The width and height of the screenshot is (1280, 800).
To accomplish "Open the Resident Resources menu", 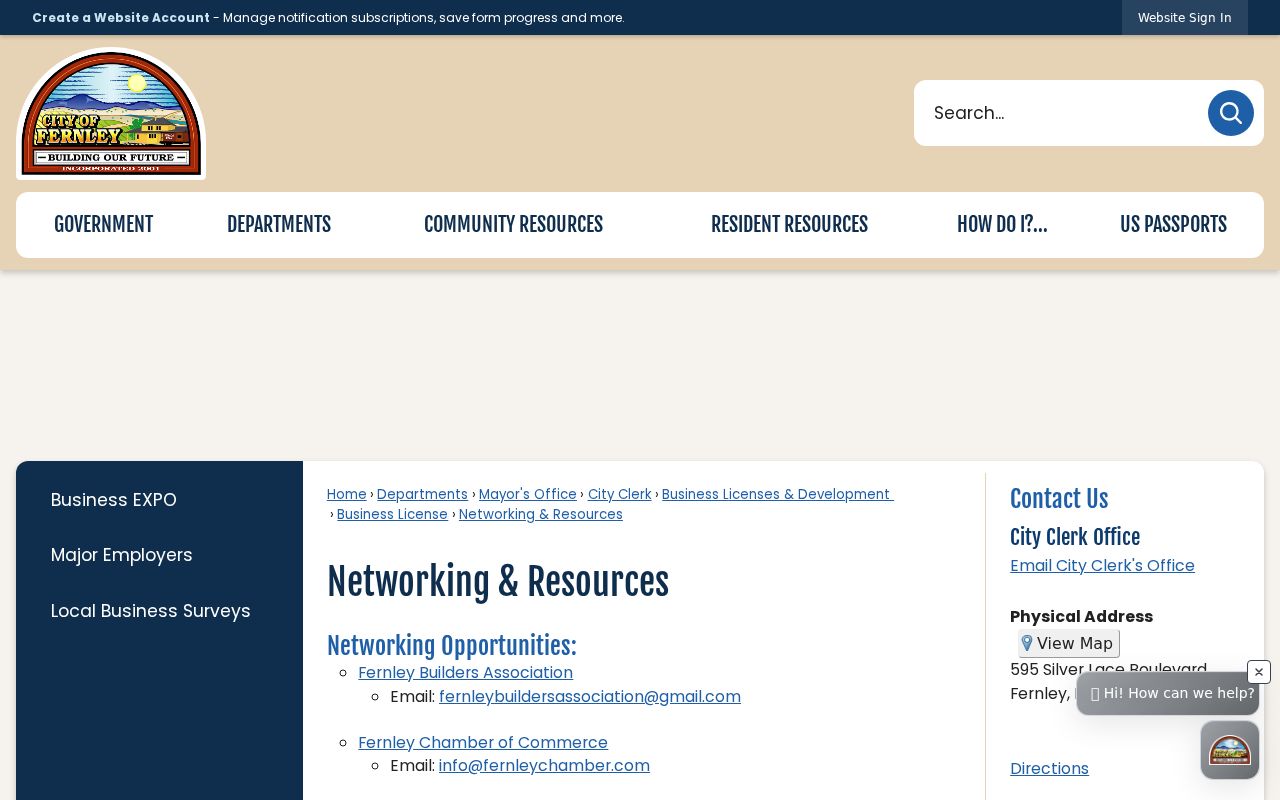I will [789, 225].
